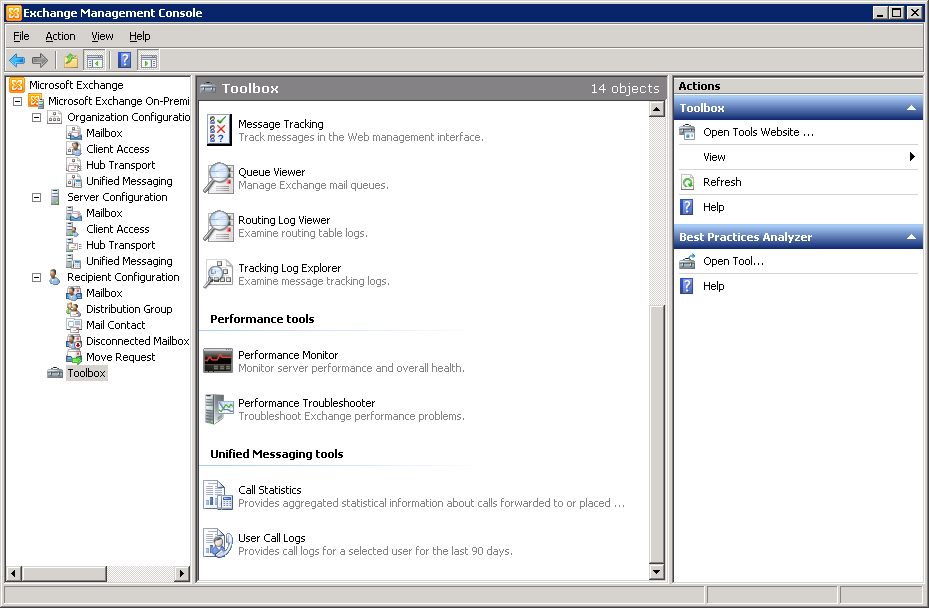Click the blue Help toolbar icon
Image resolution: width=929 pixels, height=608 pixels.
coord(124,60)
